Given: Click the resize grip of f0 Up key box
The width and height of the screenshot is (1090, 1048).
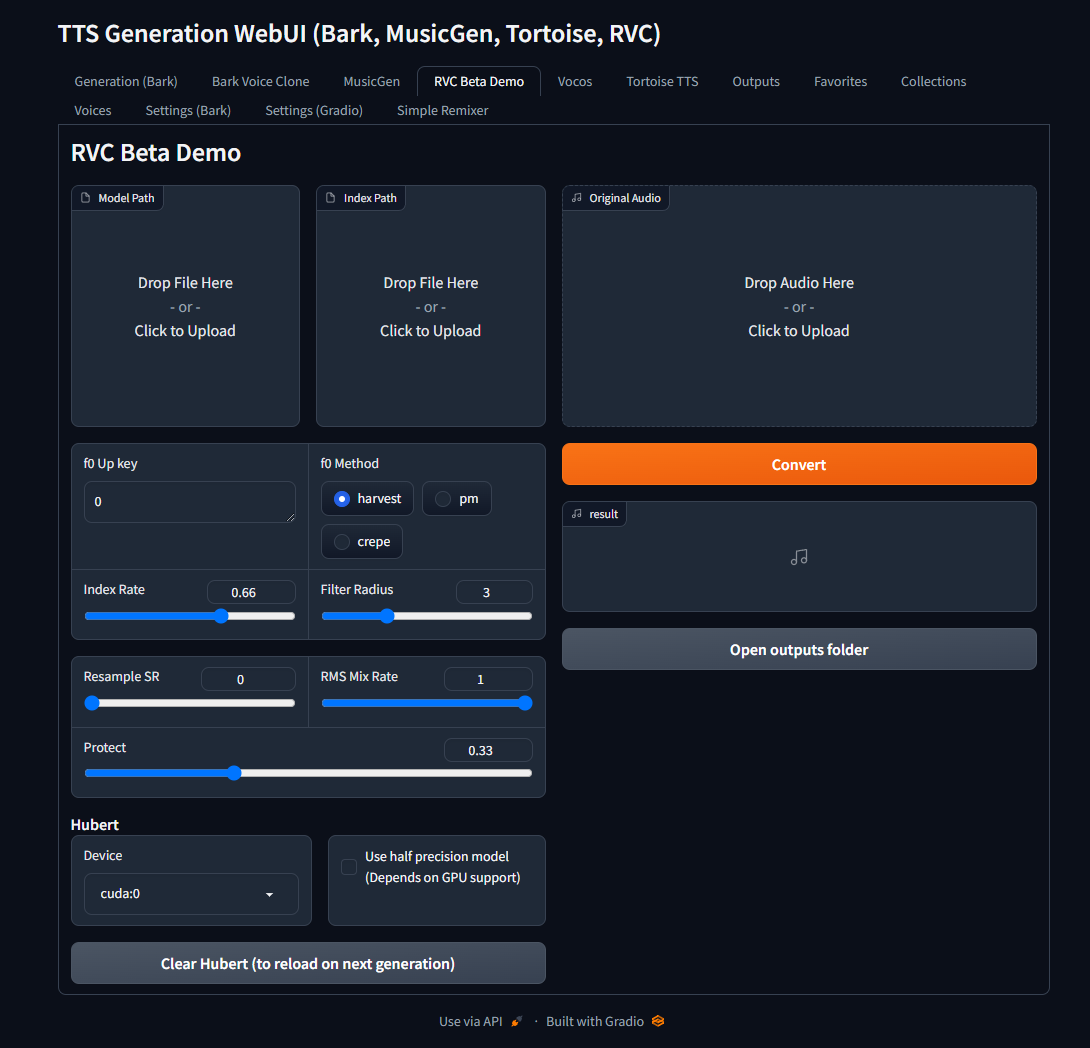Looking at the screenshot, I should [x=291, y=517].
